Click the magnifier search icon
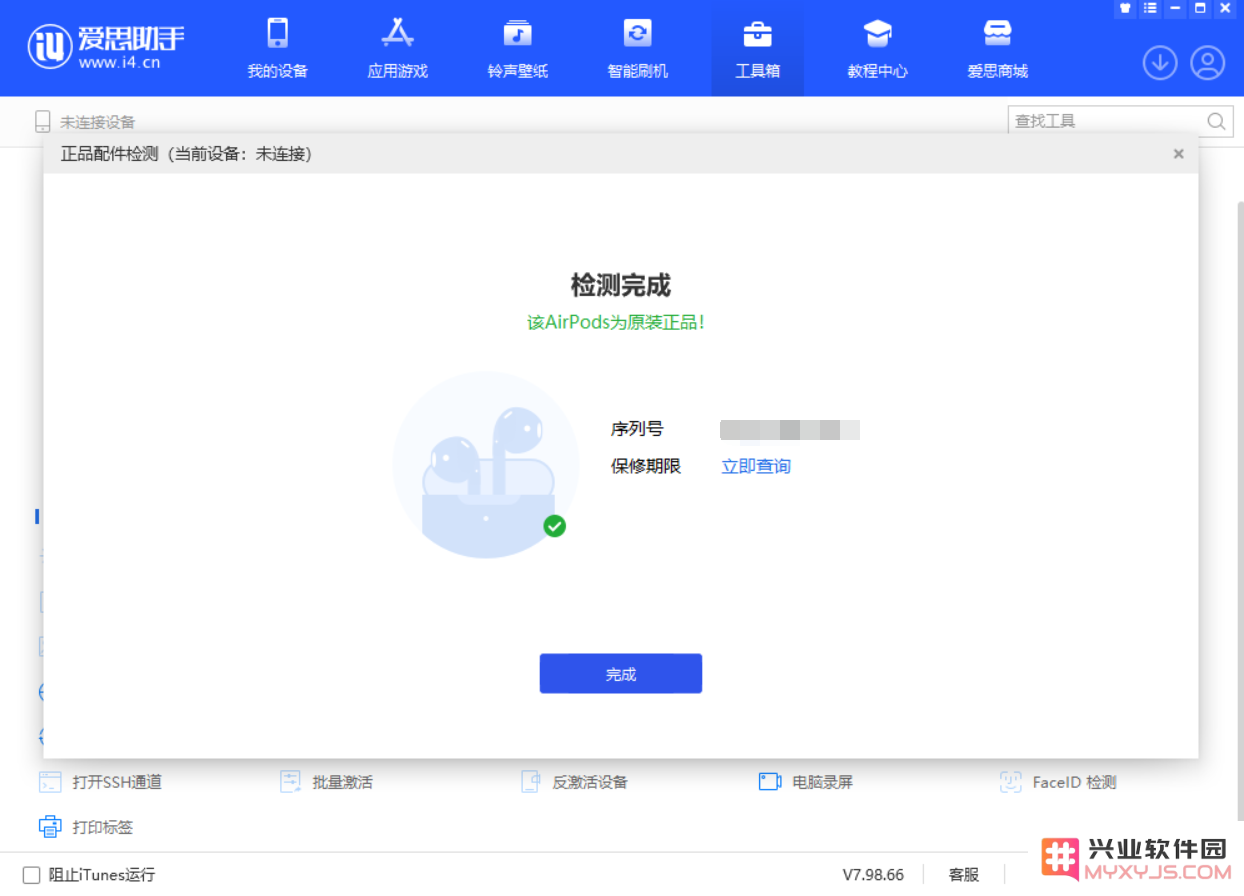Viewport: 1244px width, 896px height. click(x=1217, y=121)
